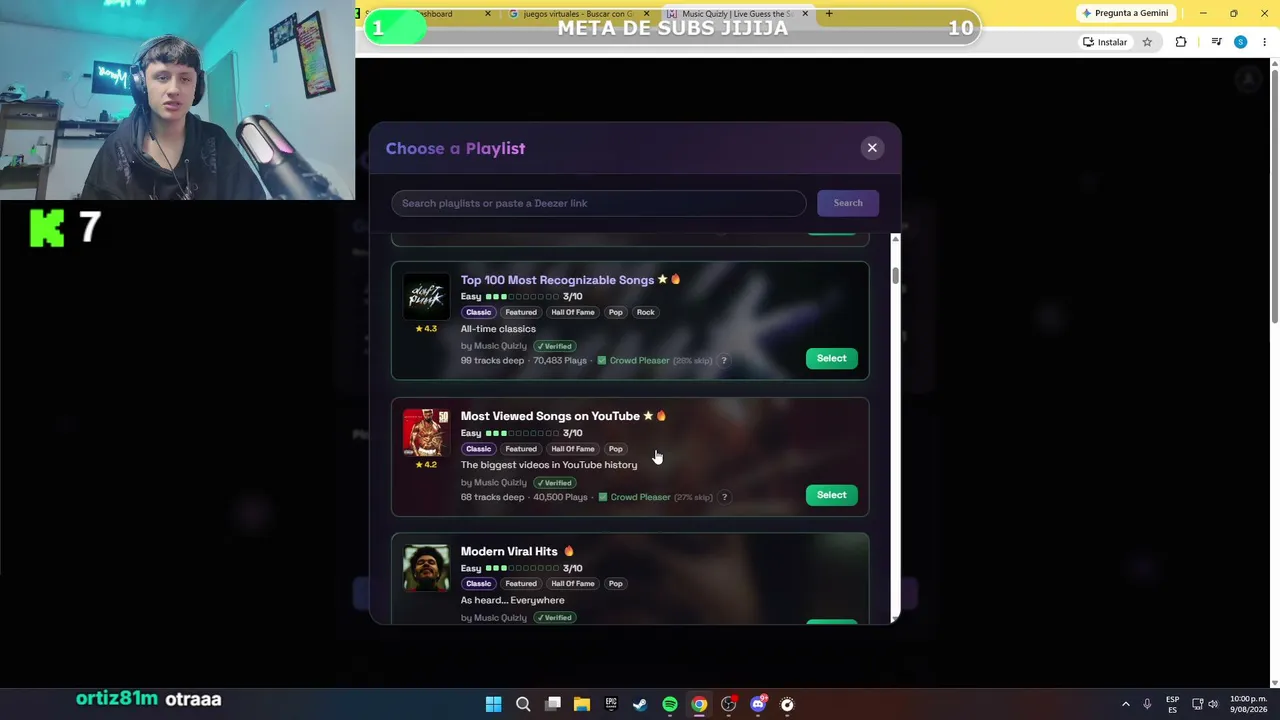
Task: Open Discord from the taskbar
Action: pos(757,704)
